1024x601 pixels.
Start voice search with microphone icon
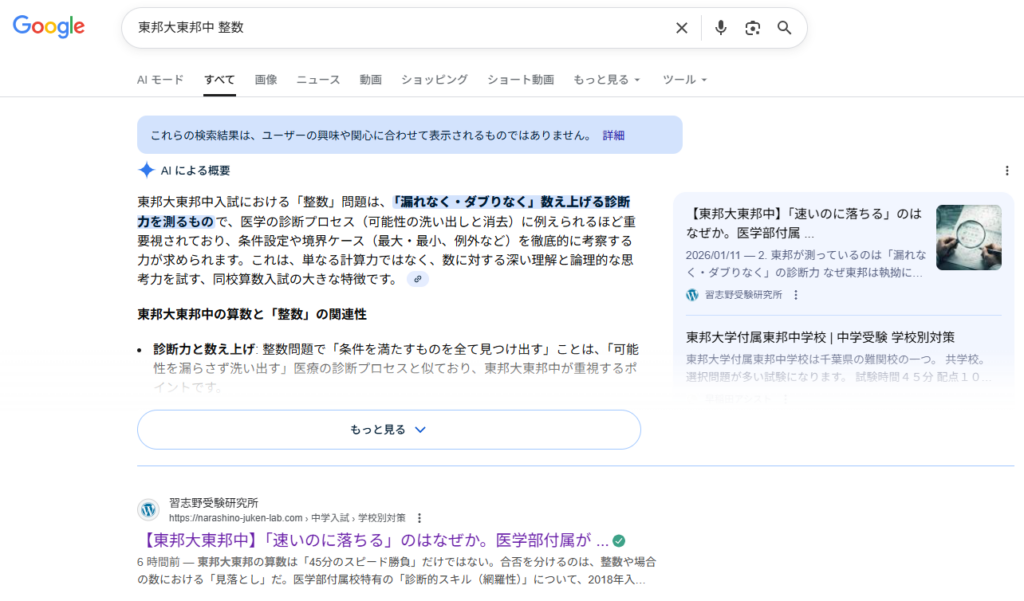click(720, 28)
